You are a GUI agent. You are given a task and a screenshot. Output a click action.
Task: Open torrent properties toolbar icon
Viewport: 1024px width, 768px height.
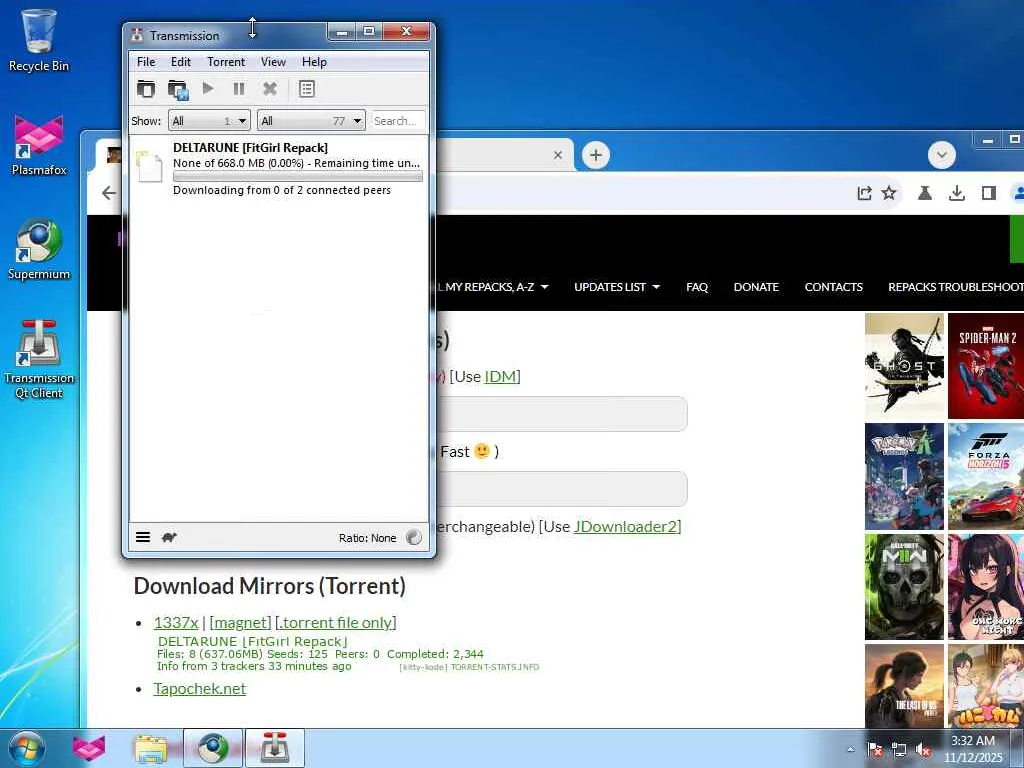pos(307,89)
